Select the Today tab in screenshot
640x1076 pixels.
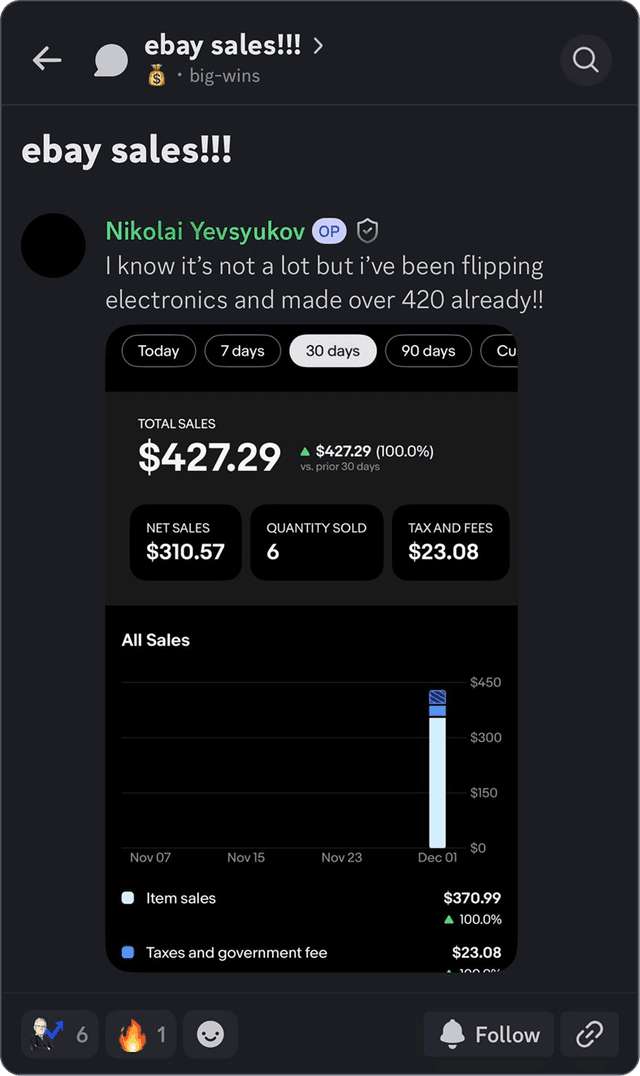158,351
